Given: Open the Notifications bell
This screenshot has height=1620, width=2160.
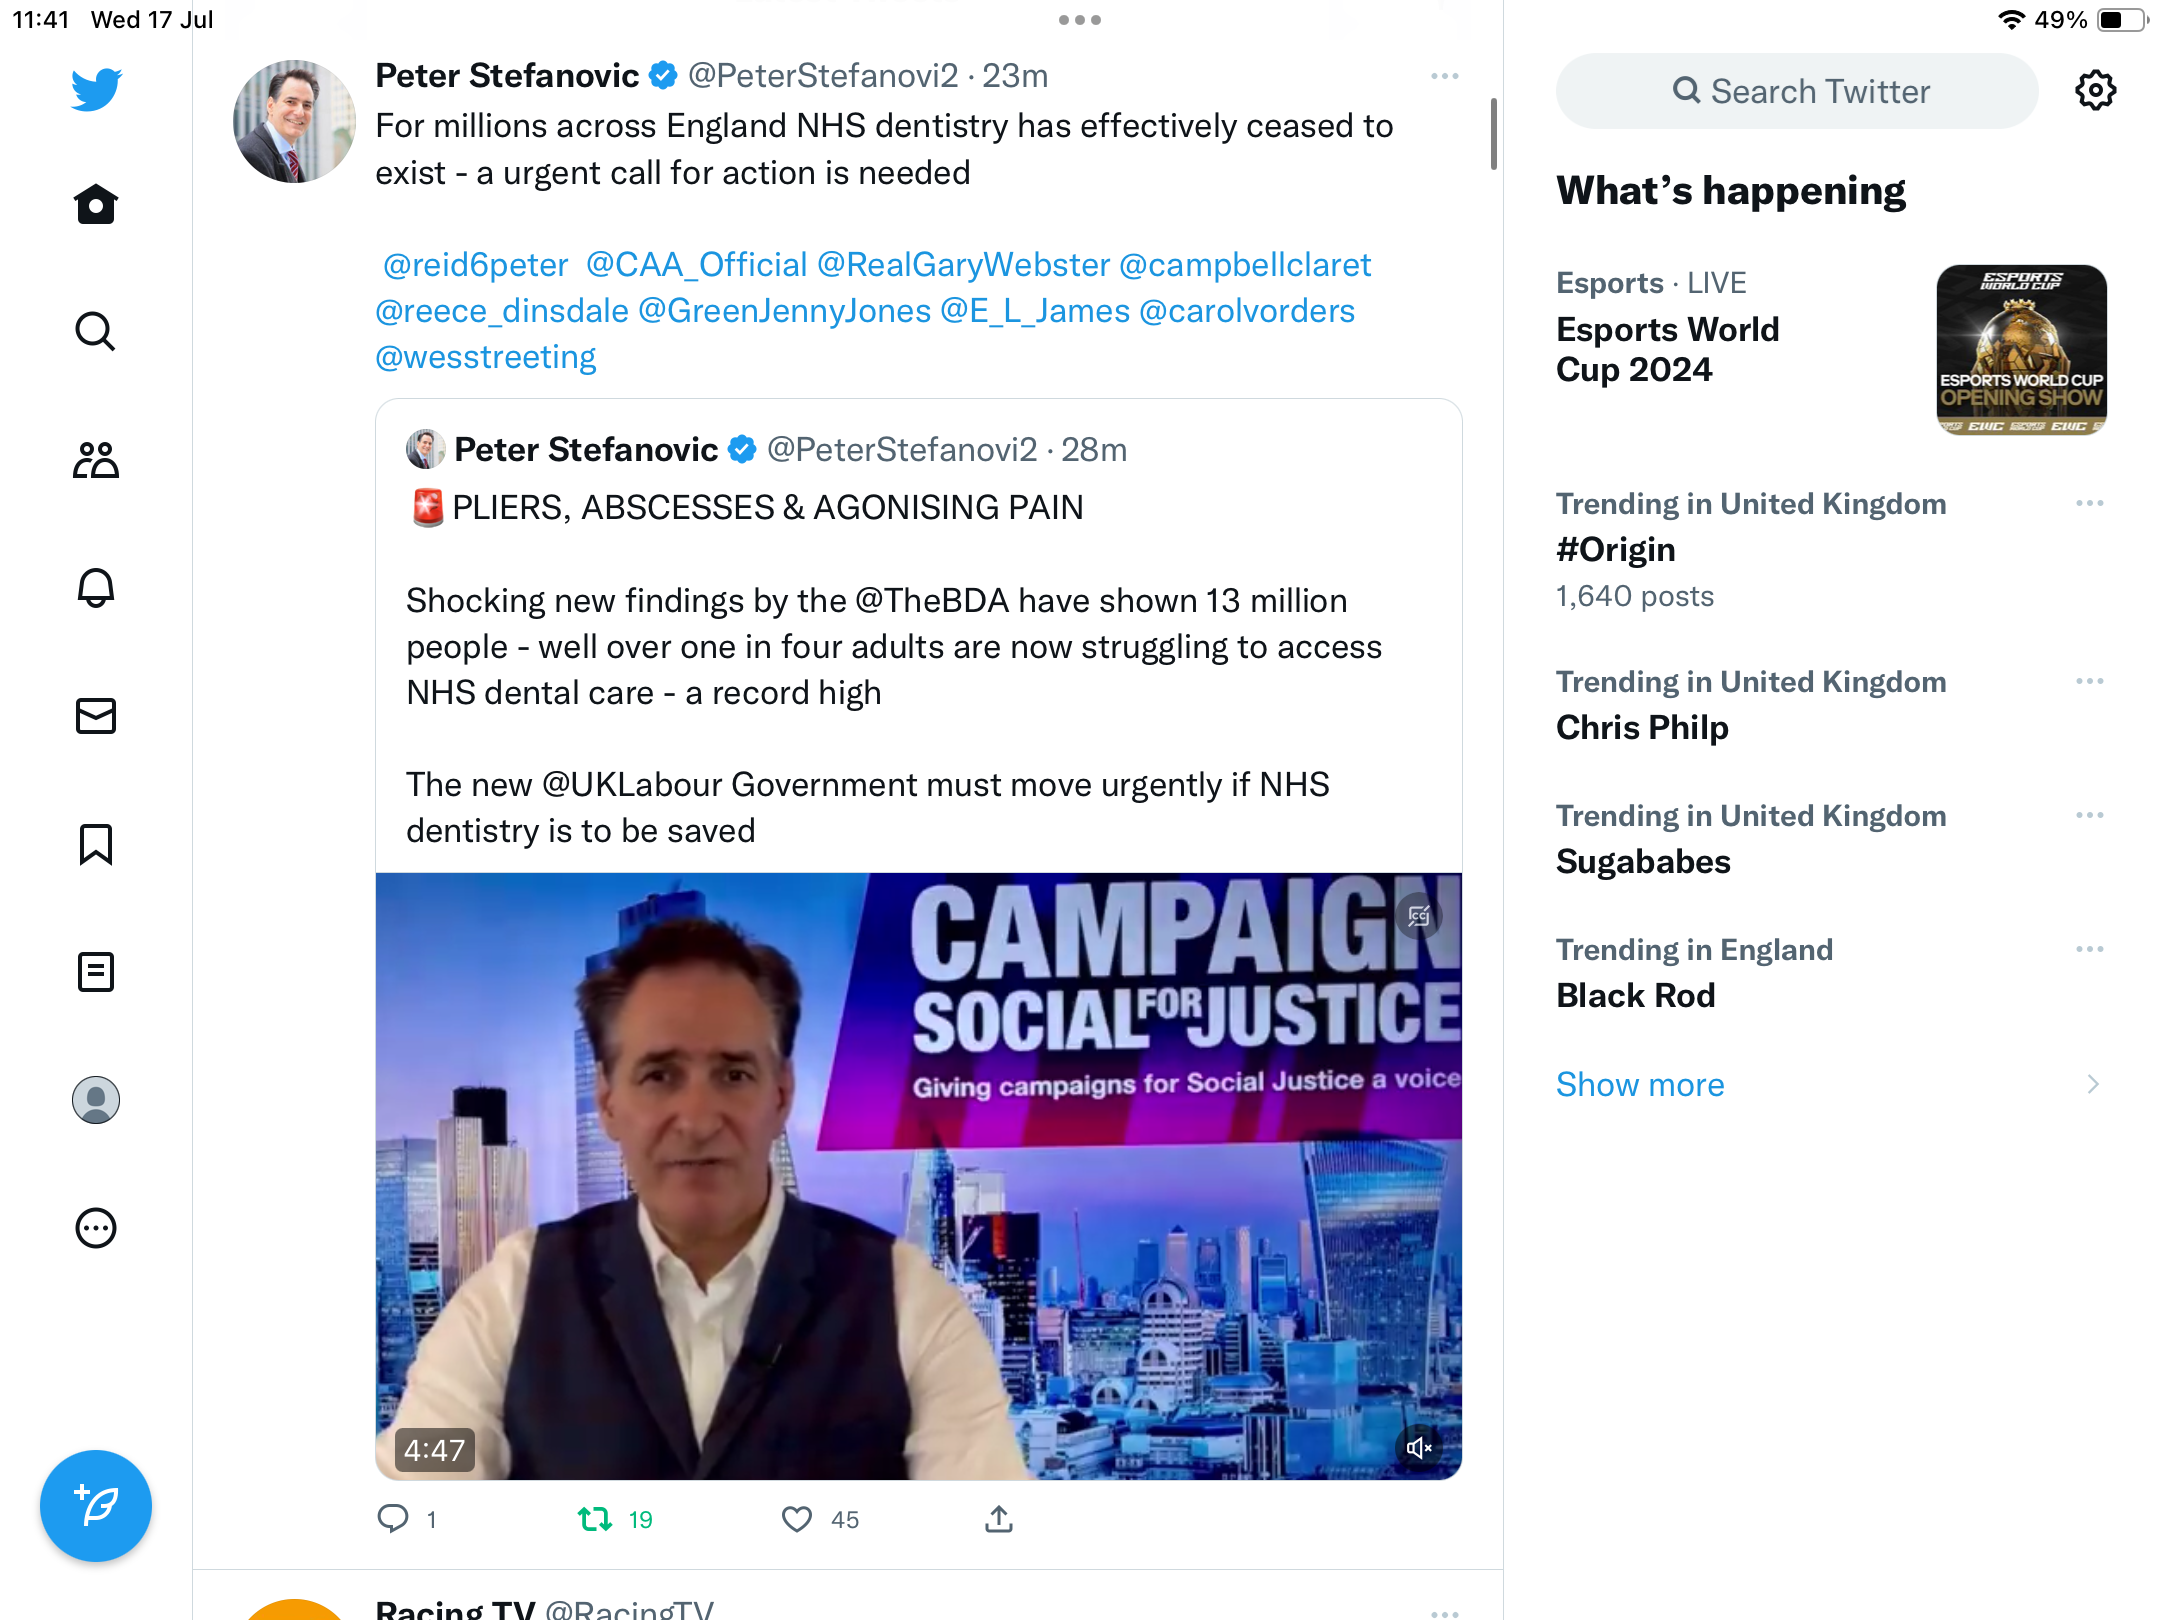Looking at the screenshot, I should [x=96, y=588].
